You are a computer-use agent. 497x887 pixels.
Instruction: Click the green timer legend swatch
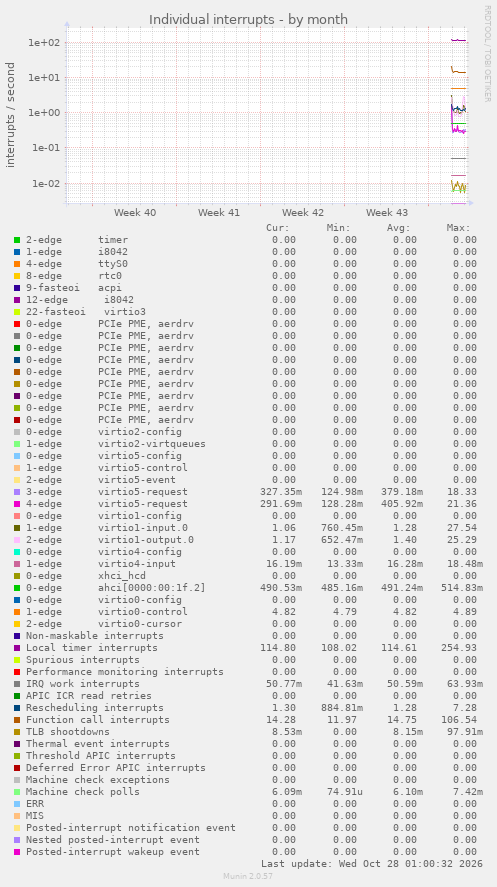click(17, 240)
